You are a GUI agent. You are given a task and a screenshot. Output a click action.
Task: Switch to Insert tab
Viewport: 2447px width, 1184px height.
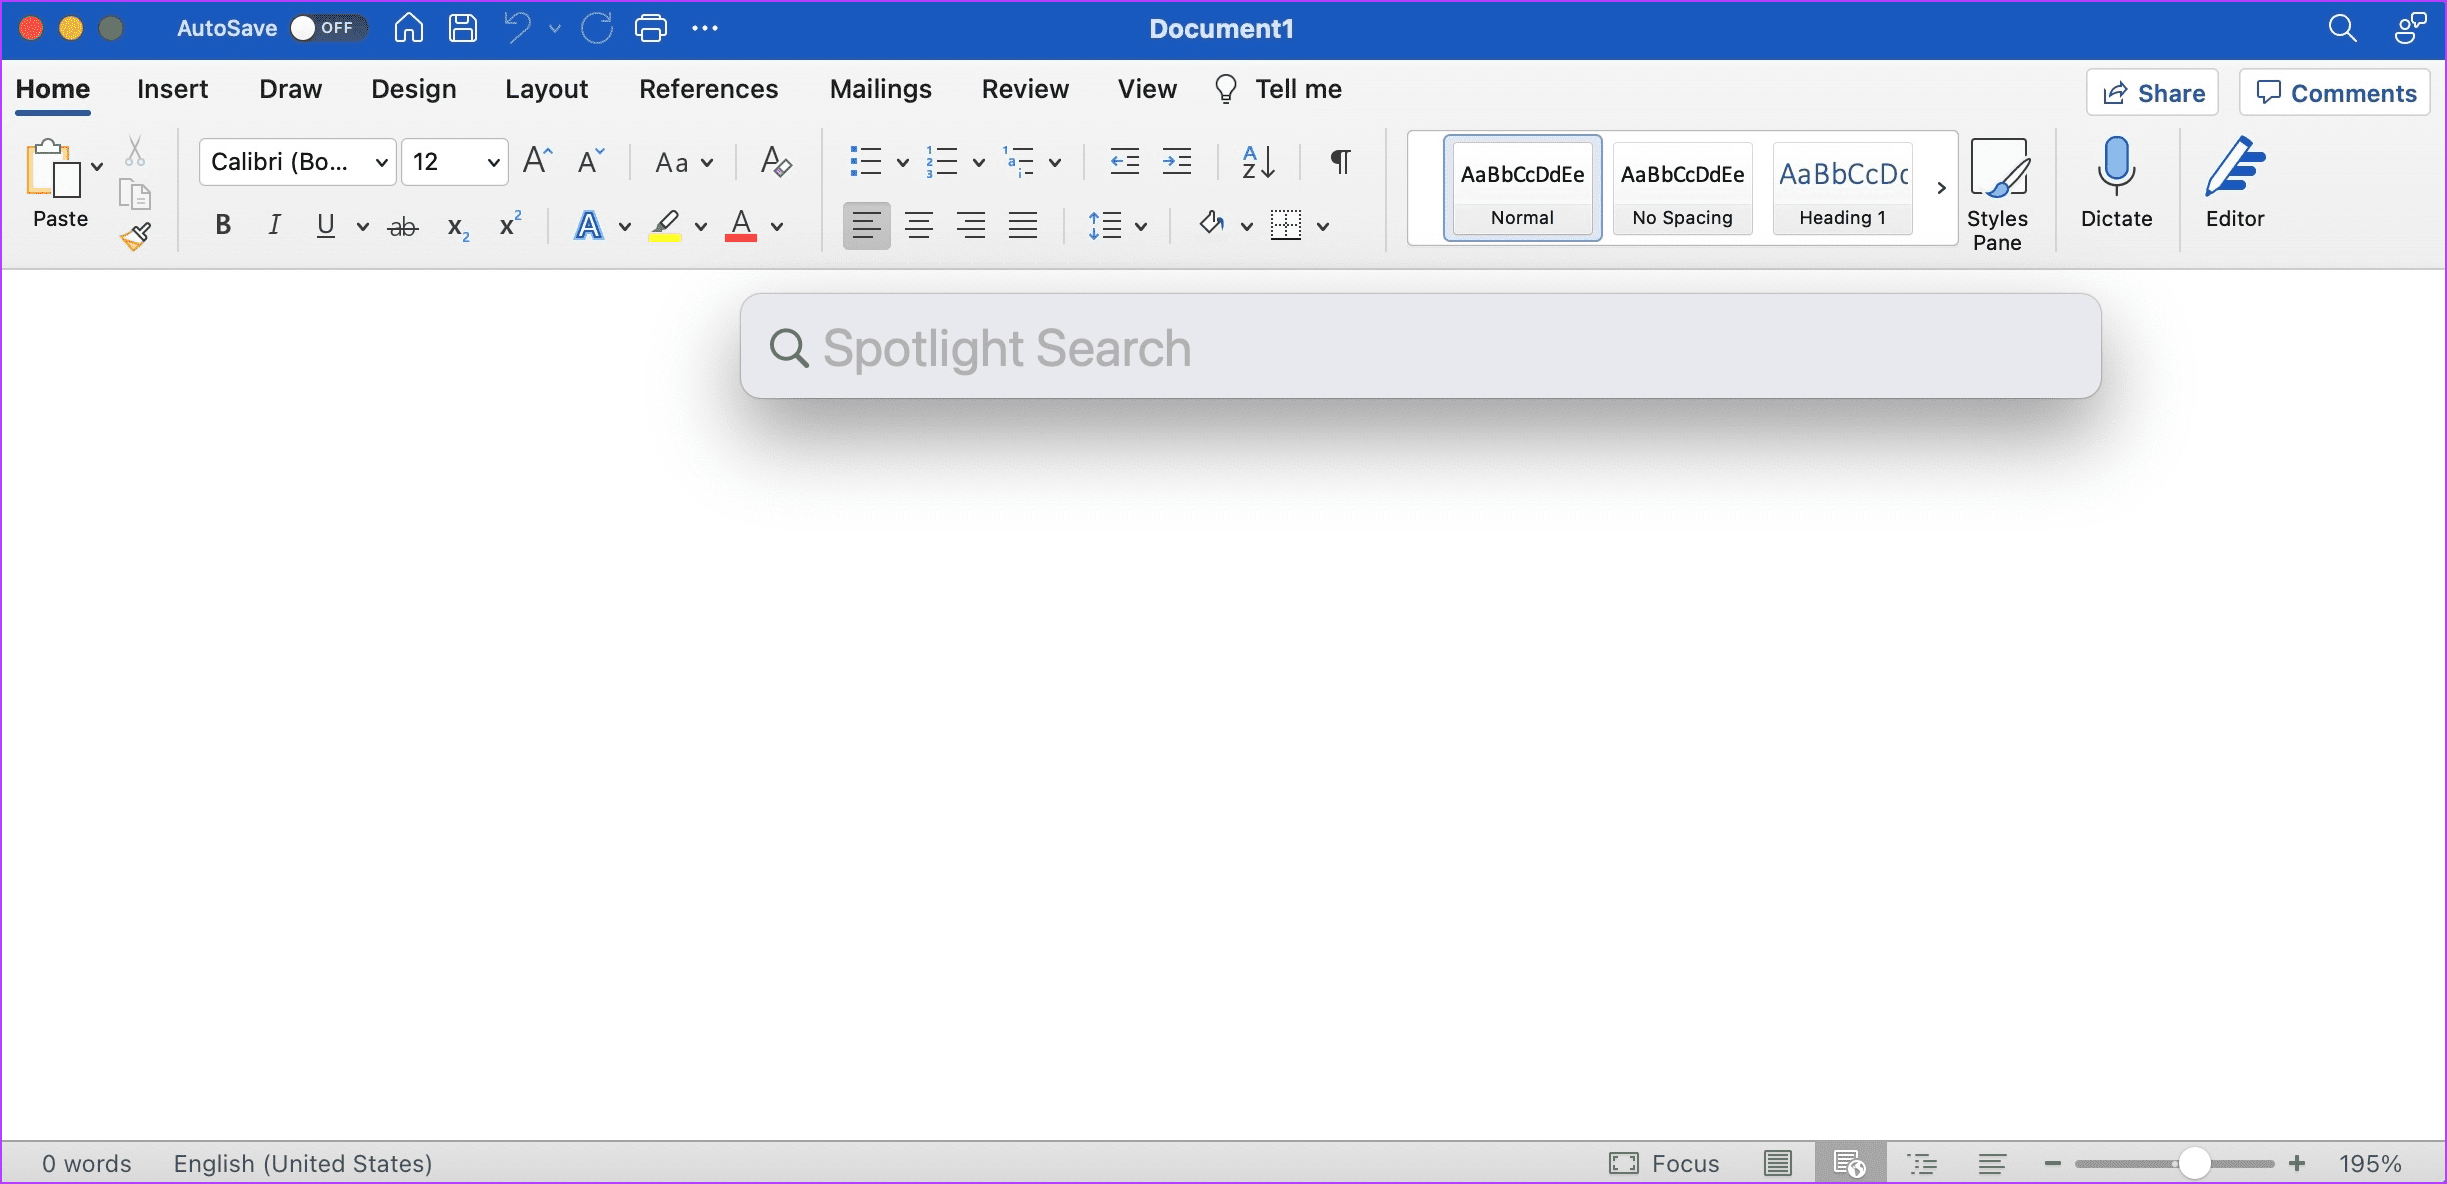pos(172,89)
